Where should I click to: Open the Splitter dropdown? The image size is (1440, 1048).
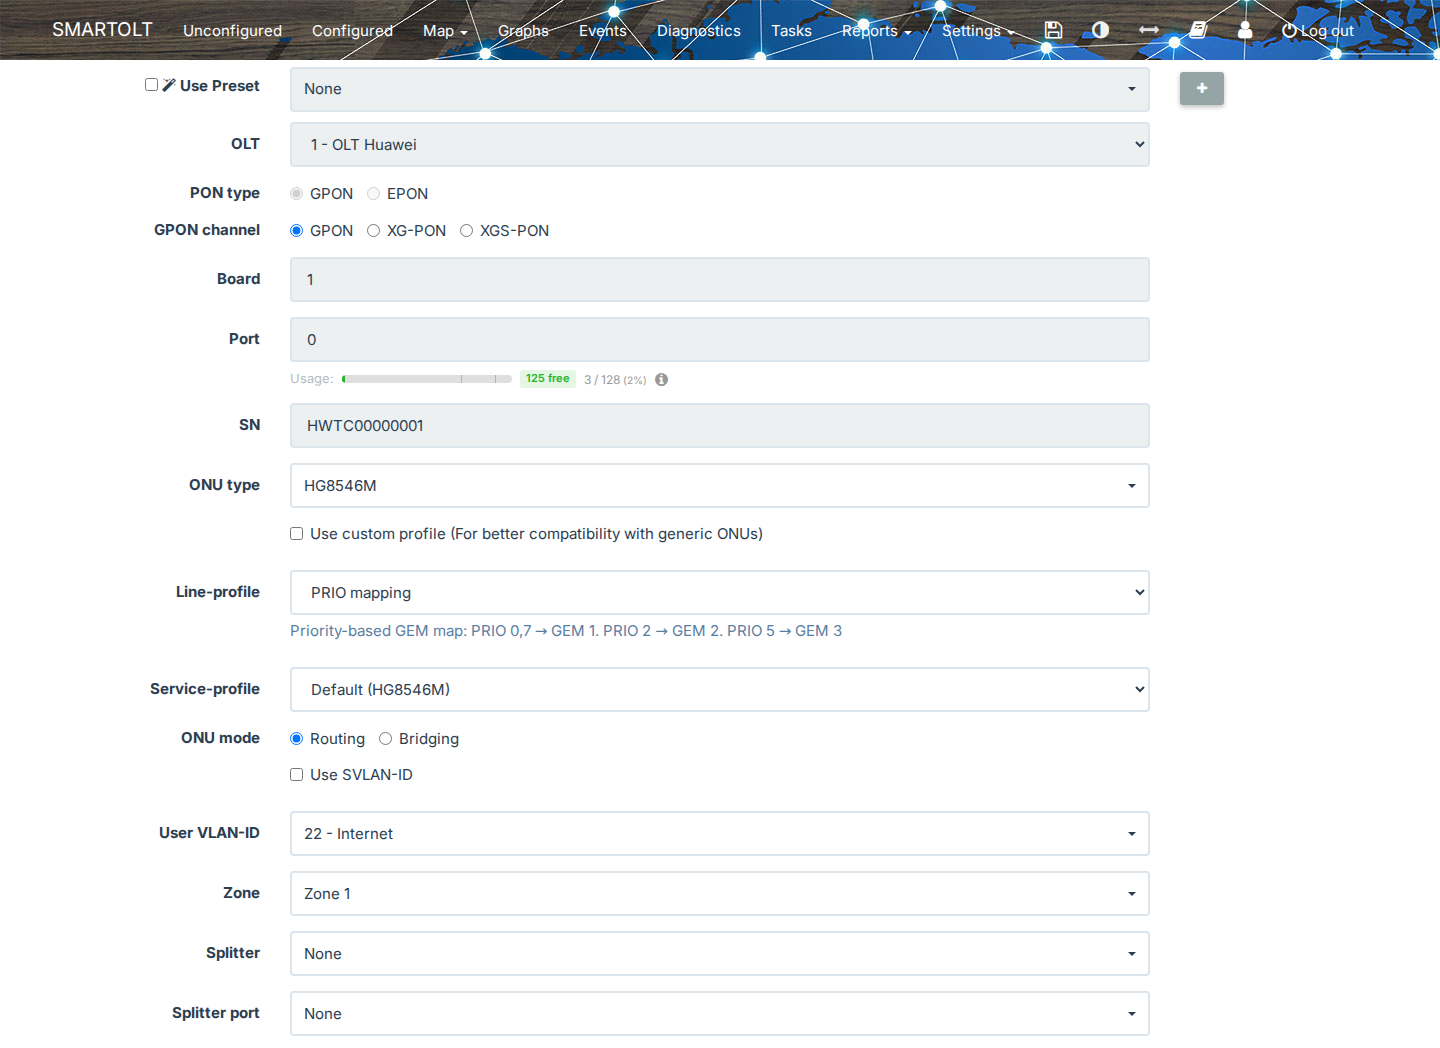[x=720, y=953]
